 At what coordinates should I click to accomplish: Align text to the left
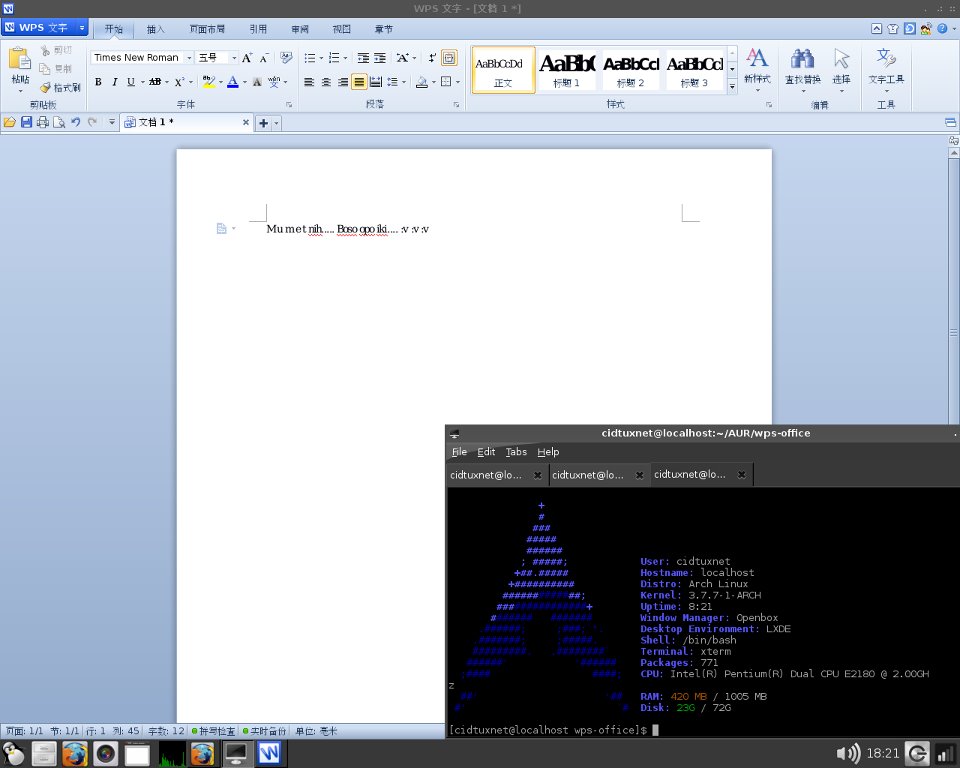point(309,81)
